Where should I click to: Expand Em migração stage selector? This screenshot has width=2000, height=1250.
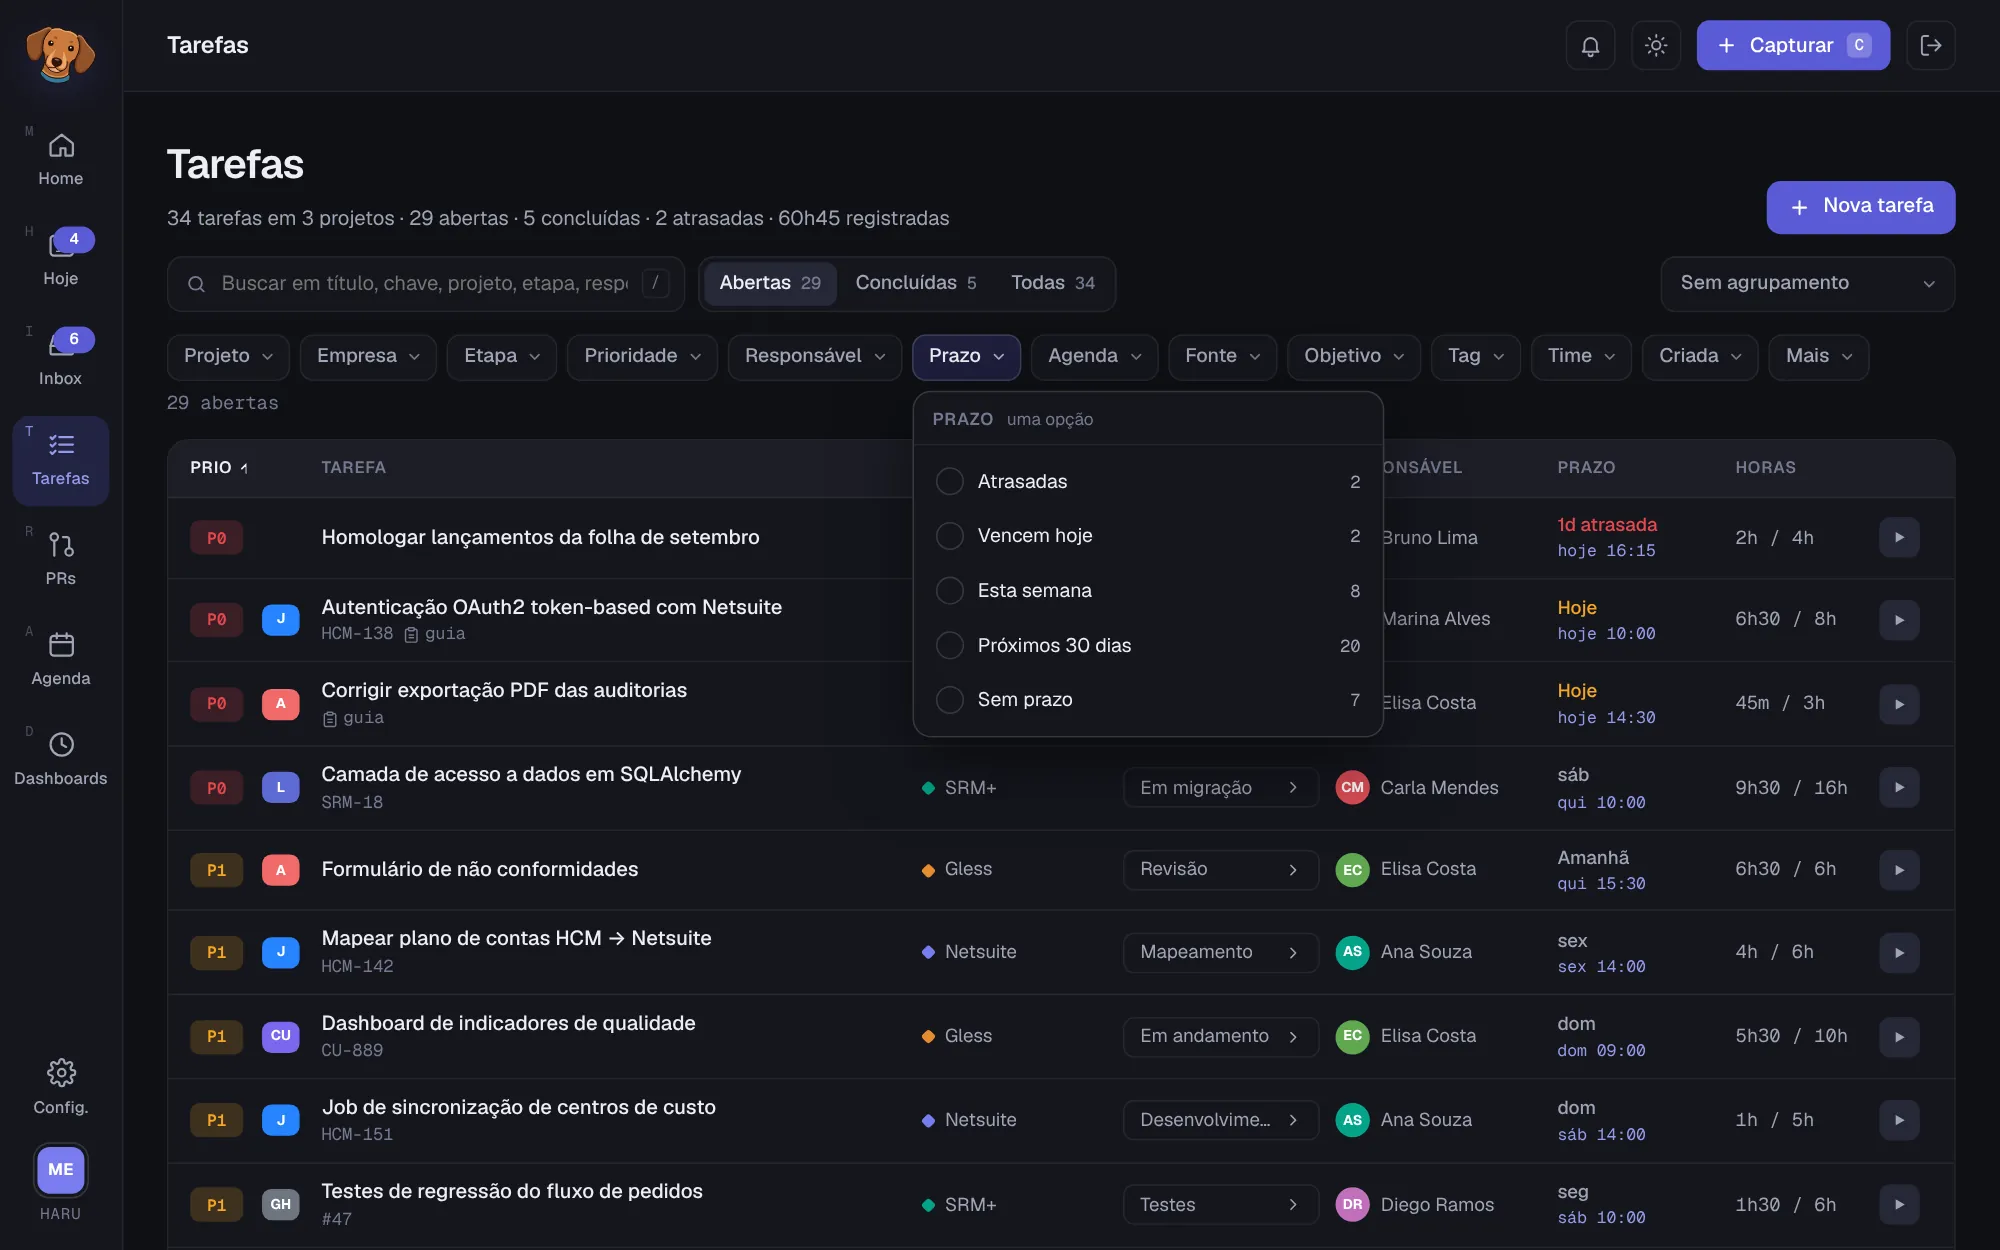(1220, 788)
